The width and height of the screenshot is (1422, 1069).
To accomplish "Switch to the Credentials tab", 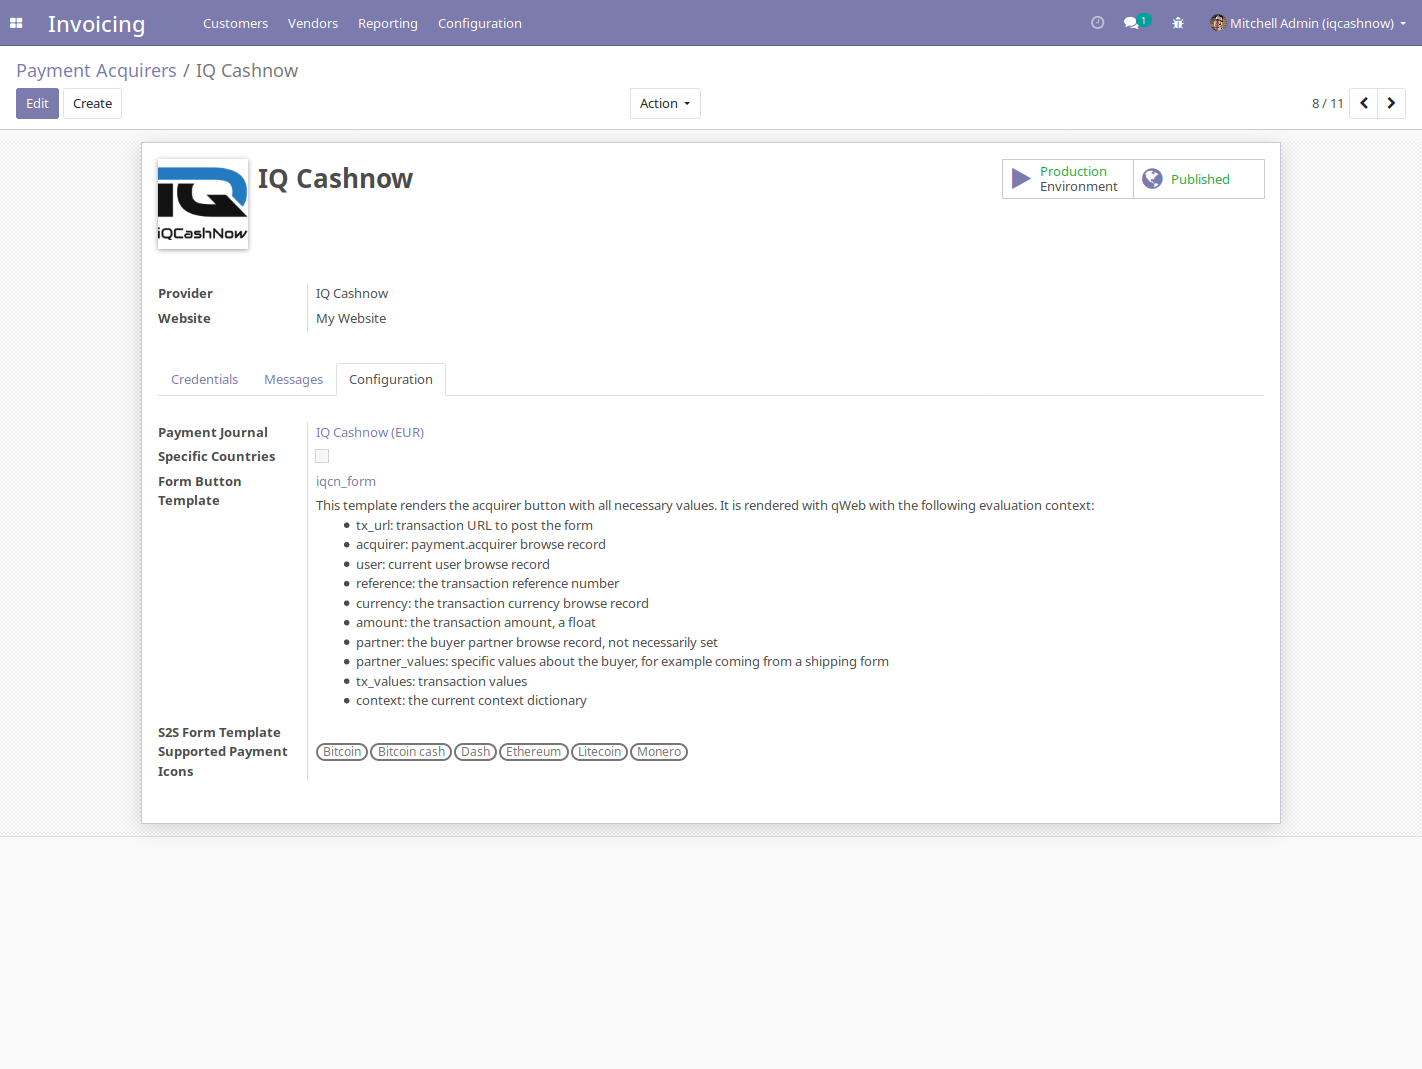I will (x=204, y=379).
